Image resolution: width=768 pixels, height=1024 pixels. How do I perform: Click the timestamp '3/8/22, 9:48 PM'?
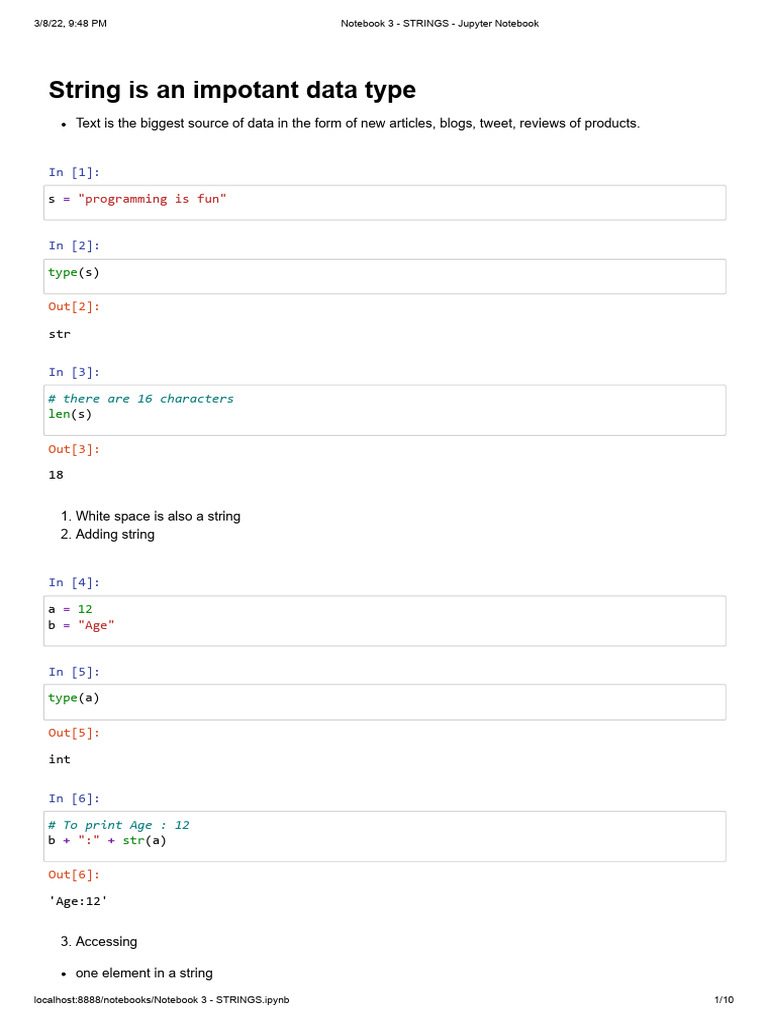point(71,24)
